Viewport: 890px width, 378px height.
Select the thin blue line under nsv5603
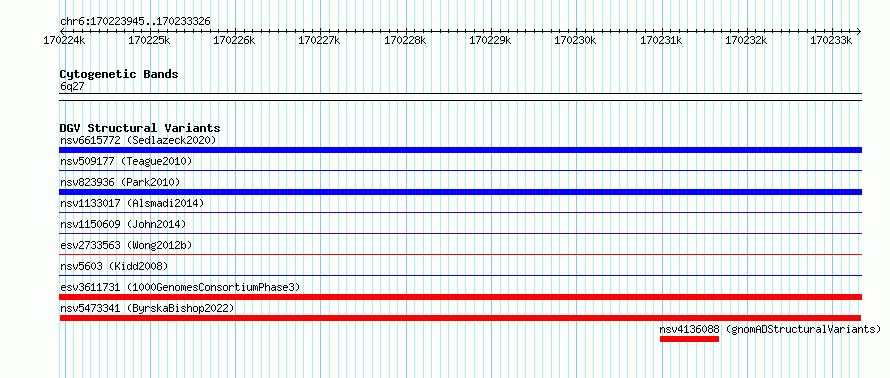[460, 275]
